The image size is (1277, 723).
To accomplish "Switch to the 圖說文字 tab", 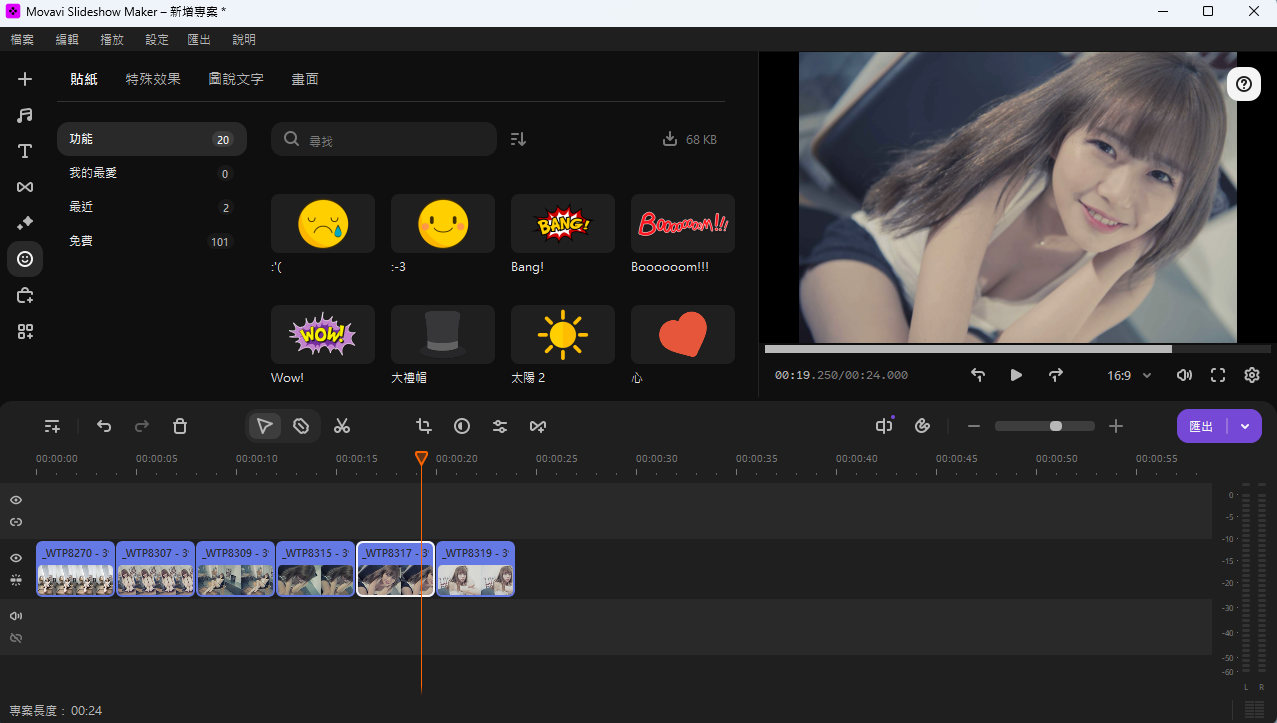I will tap(236, 79).
